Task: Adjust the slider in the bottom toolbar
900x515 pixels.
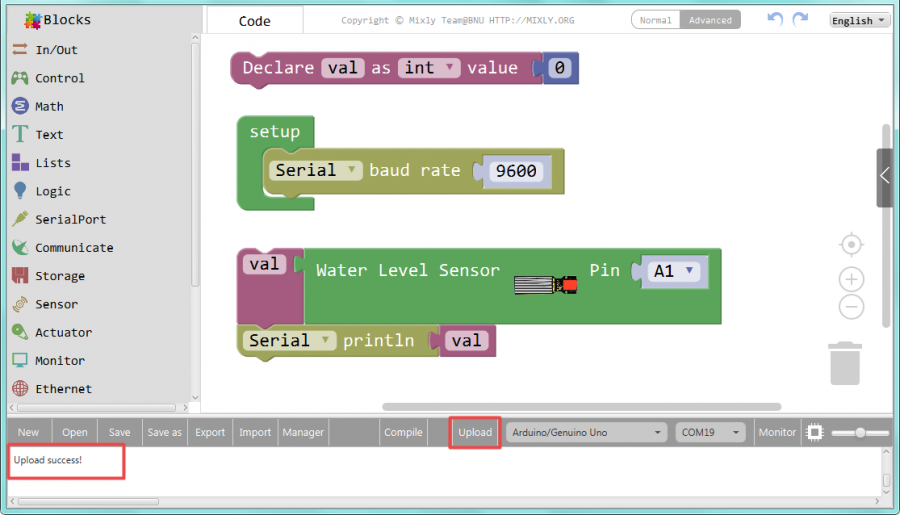Action: tap(860, 432)
